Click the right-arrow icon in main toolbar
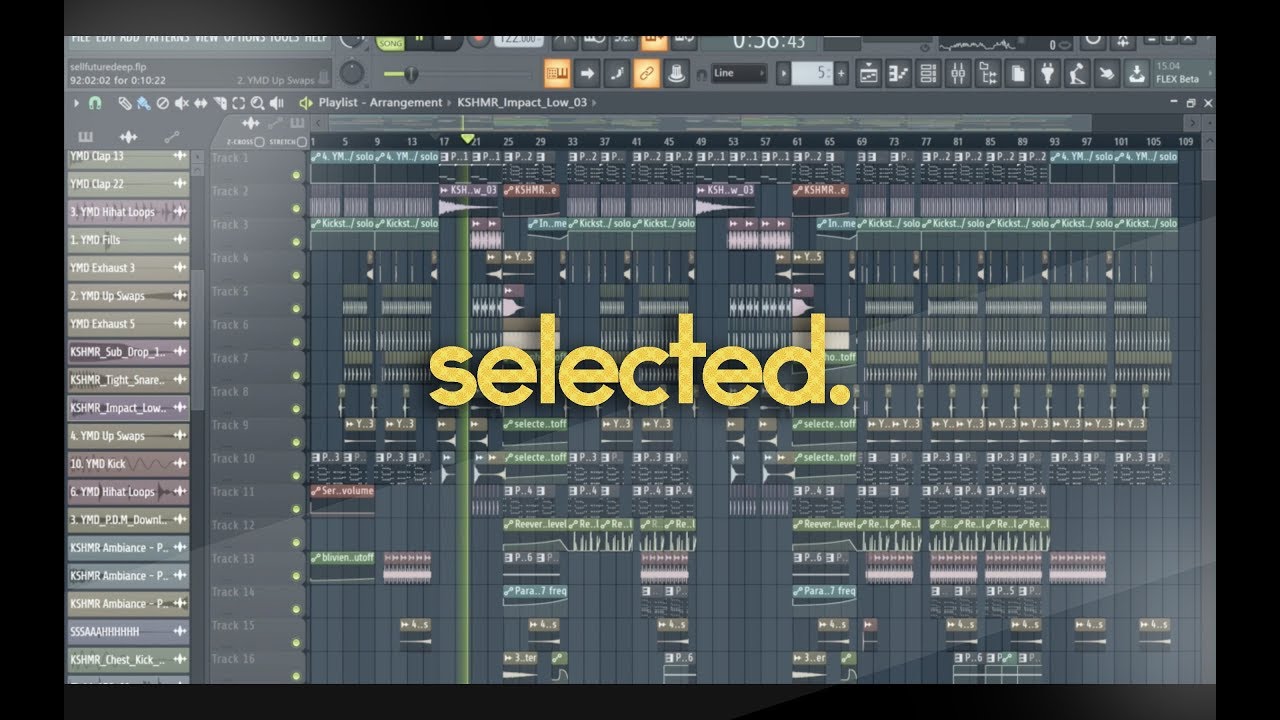 tap(587, 73)
